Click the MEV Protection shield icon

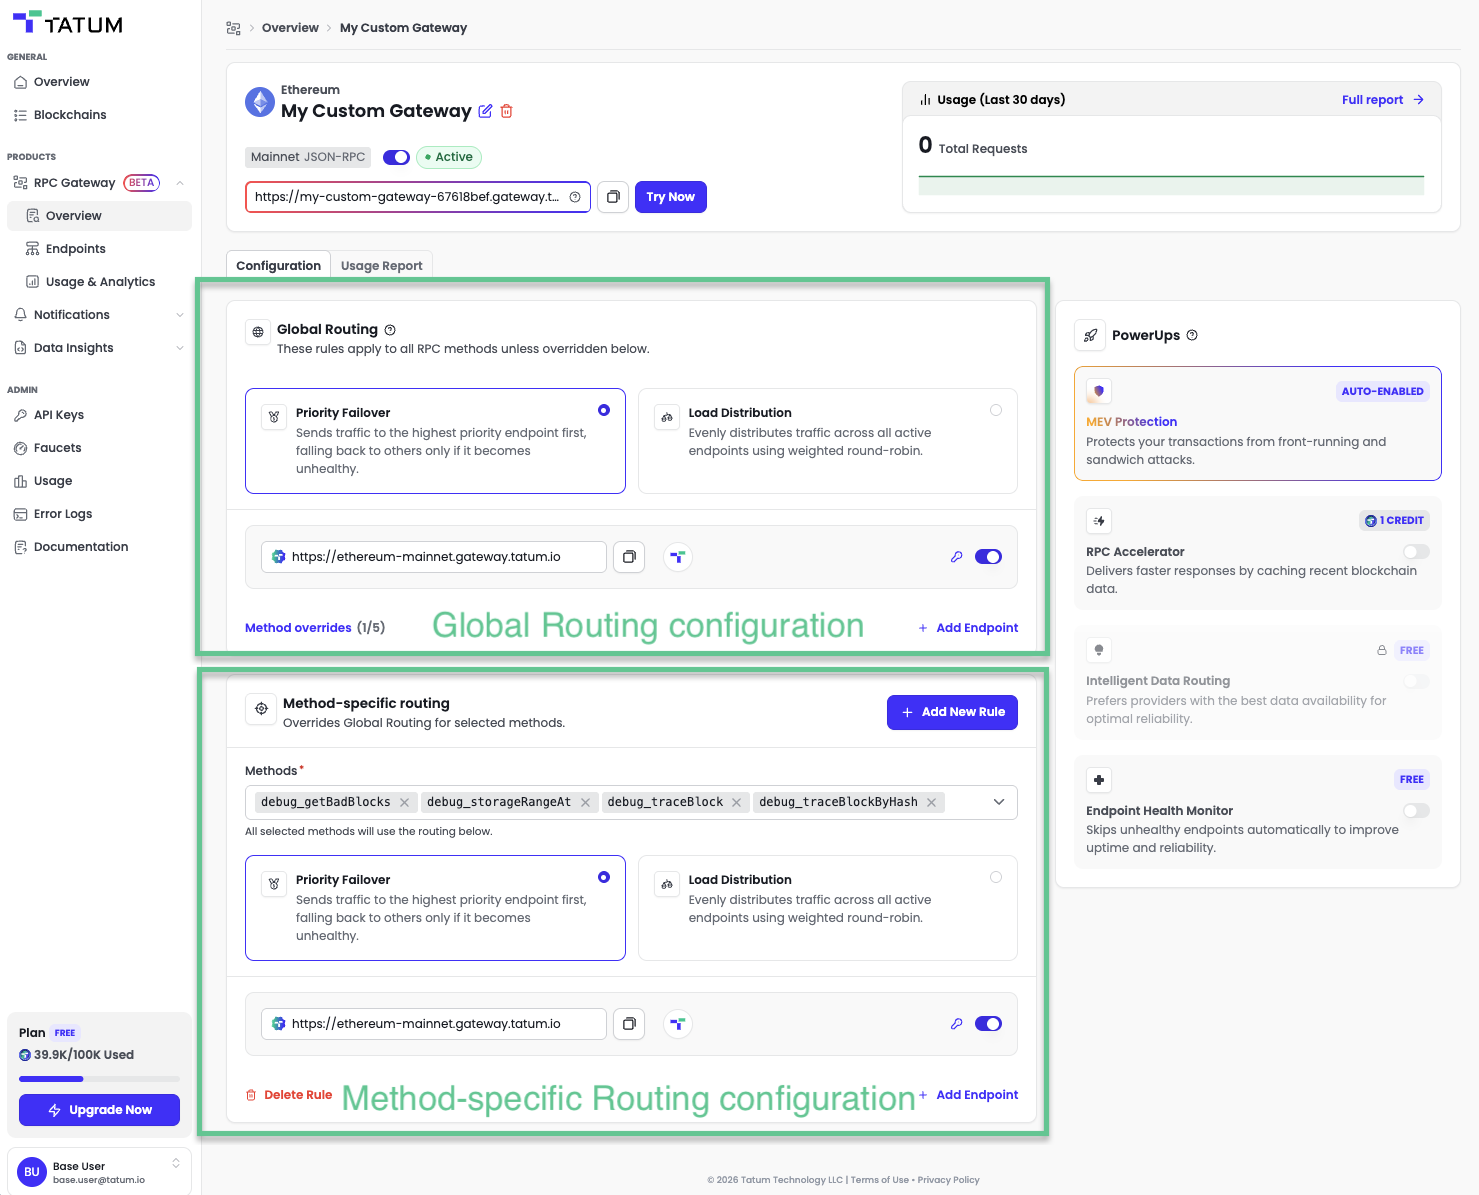1099,391
